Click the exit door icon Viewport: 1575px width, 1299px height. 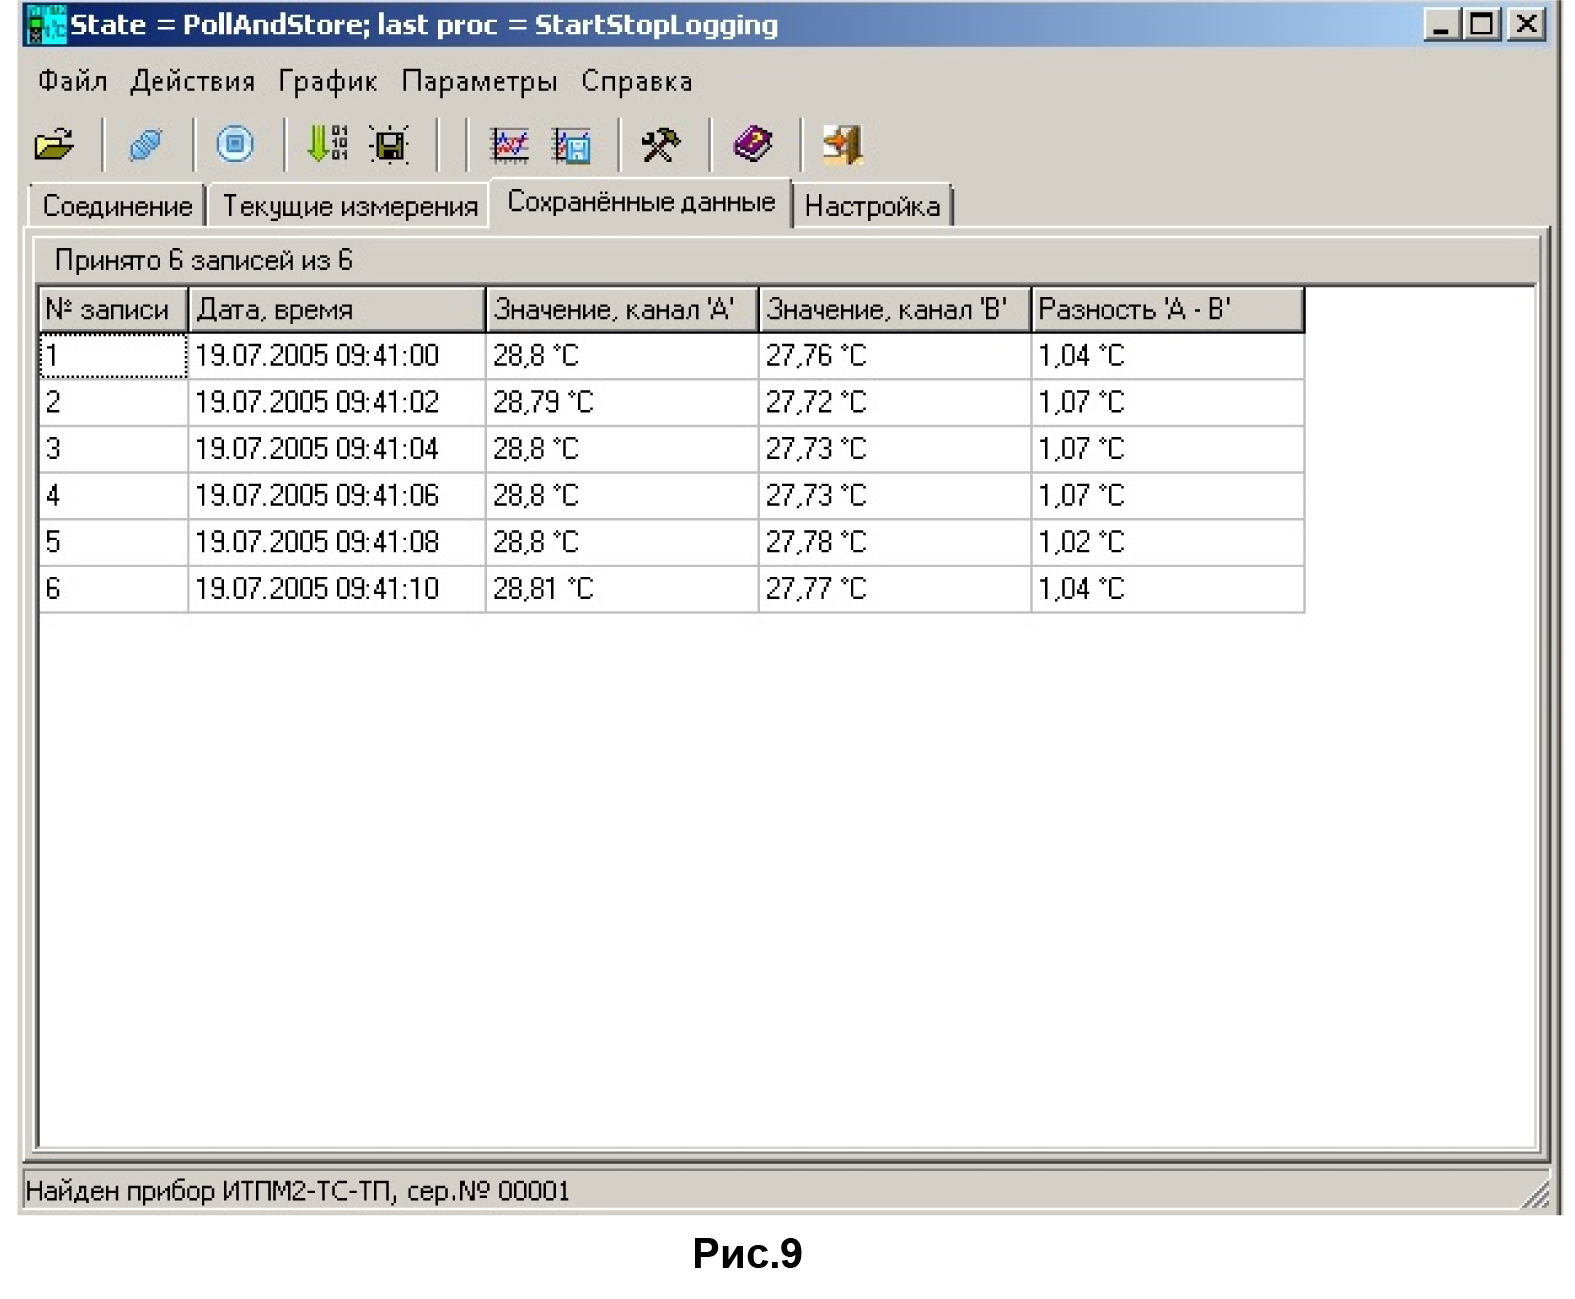point(842,145)
